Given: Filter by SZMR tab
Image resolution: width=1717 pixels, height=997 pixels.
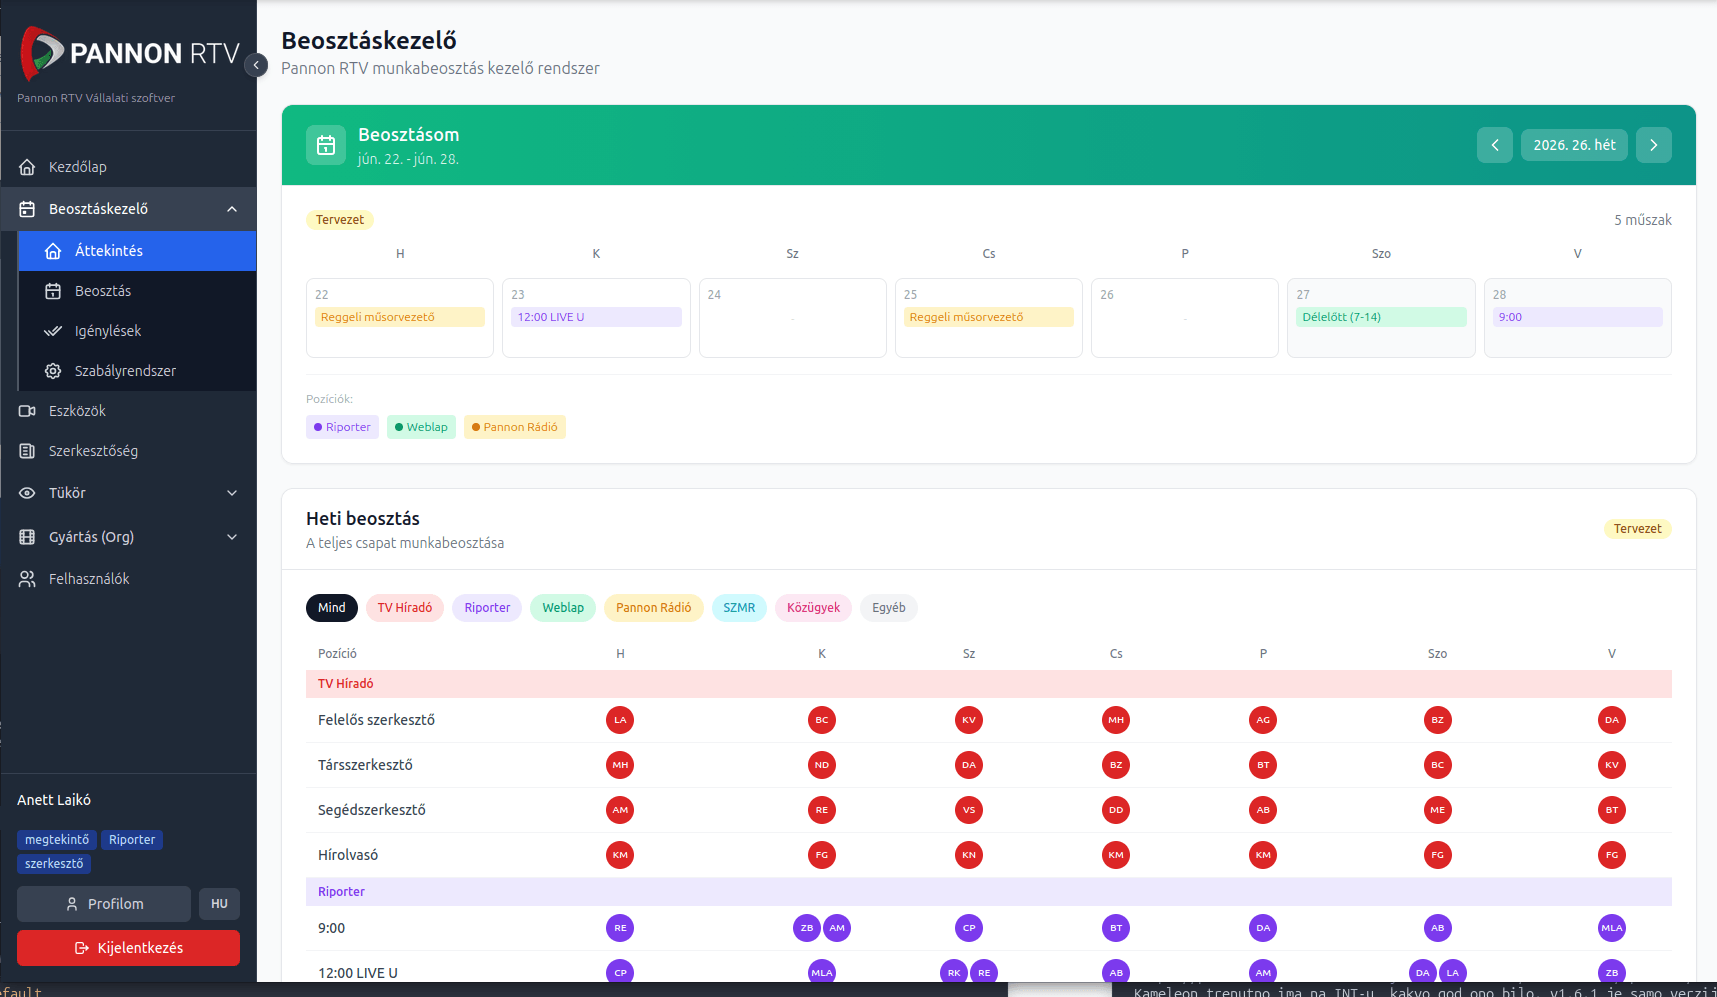Looking at the screenshot, I should coord(739,608).
